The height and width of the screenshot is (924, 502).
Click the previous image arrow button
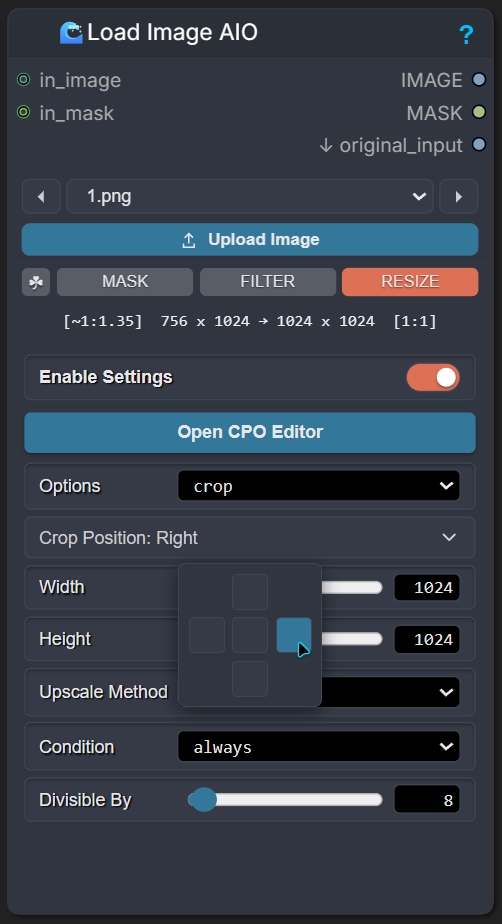pos(41,196)
